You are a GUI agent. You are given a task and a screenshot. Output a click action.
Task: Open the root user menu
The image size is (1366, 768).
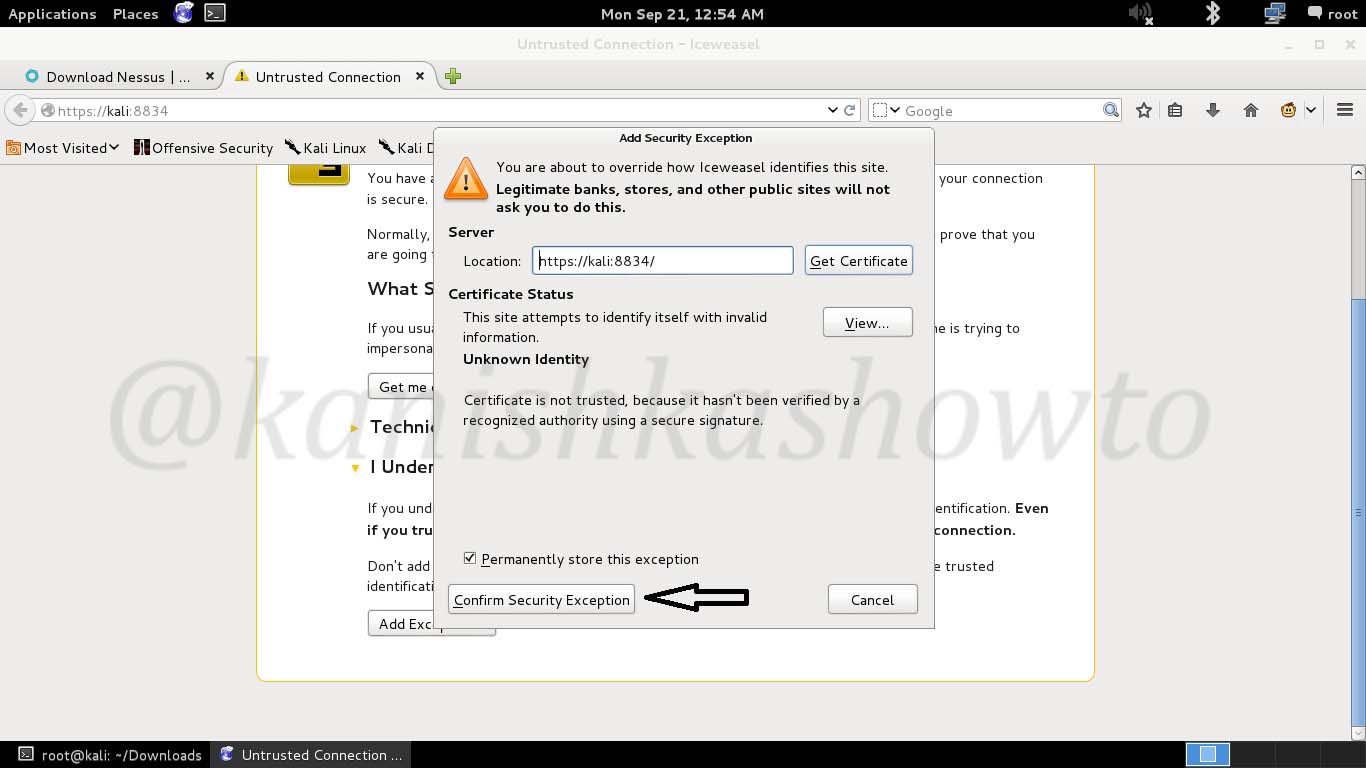[1332, 14]
